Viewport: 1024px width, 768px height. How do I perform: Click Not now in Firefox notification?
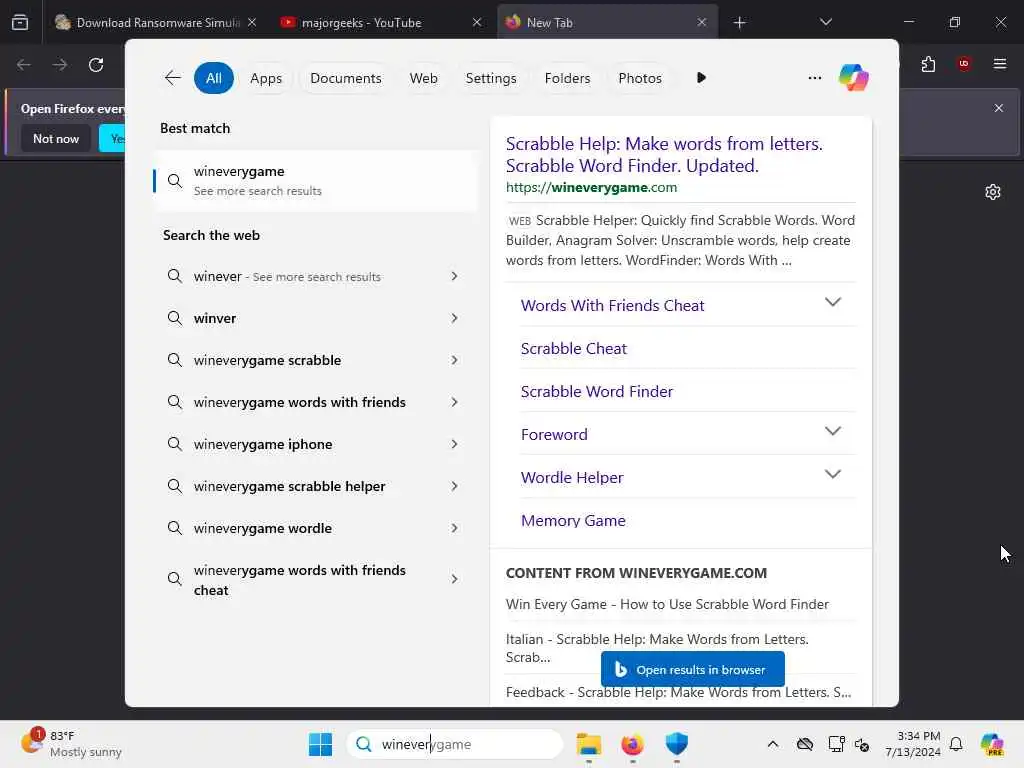pyautogui.click(x=56, y=138)
